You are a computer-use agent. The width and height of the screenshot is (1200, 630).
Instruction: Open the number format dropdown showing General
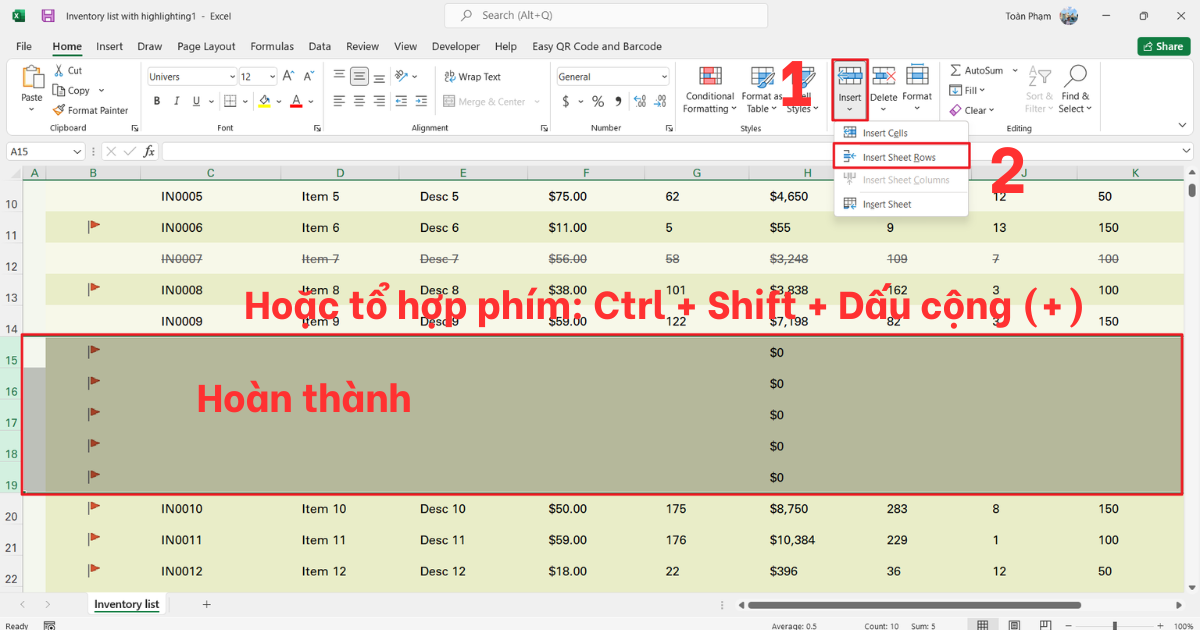coord(664,77)
